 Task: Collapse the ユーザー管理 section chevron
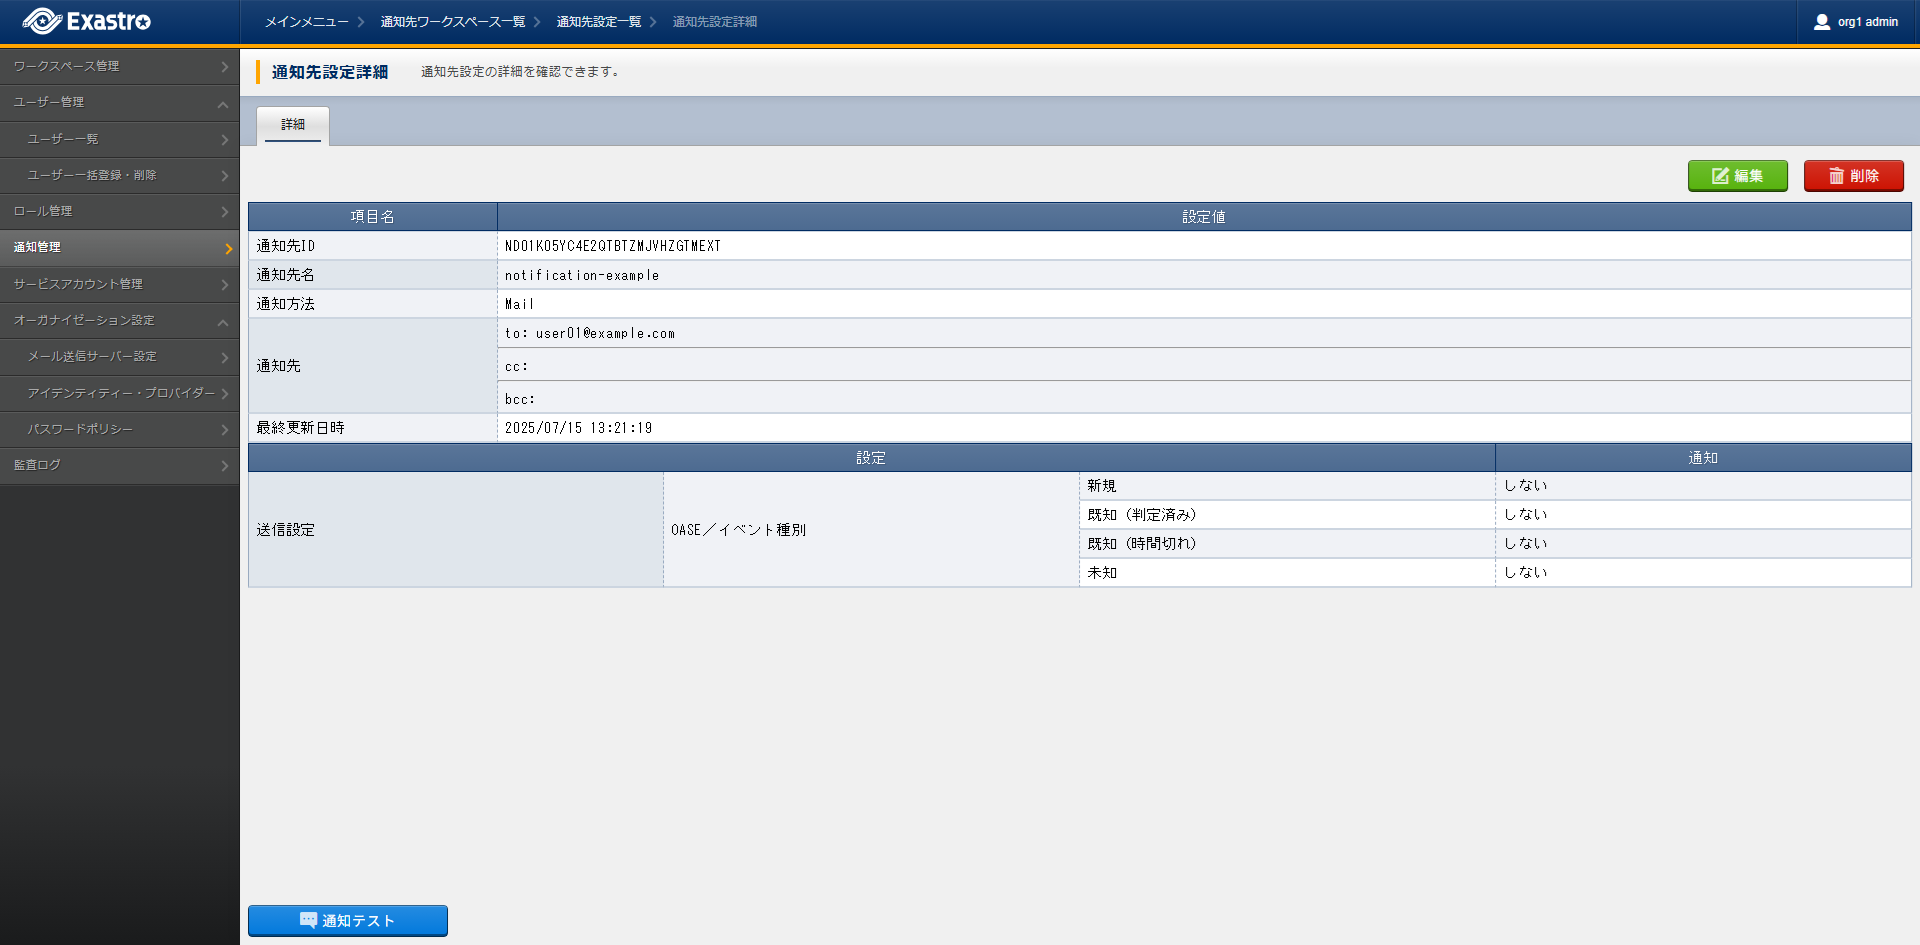coord(223,103)
